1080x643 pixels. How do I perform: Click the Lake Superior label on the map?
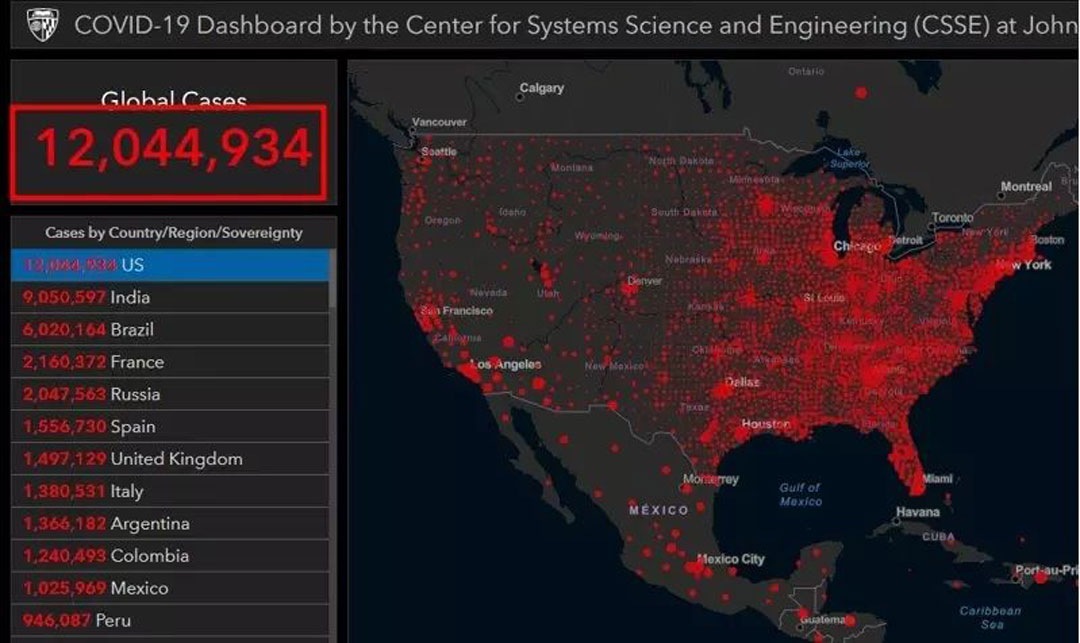click(x=849, y=158)
